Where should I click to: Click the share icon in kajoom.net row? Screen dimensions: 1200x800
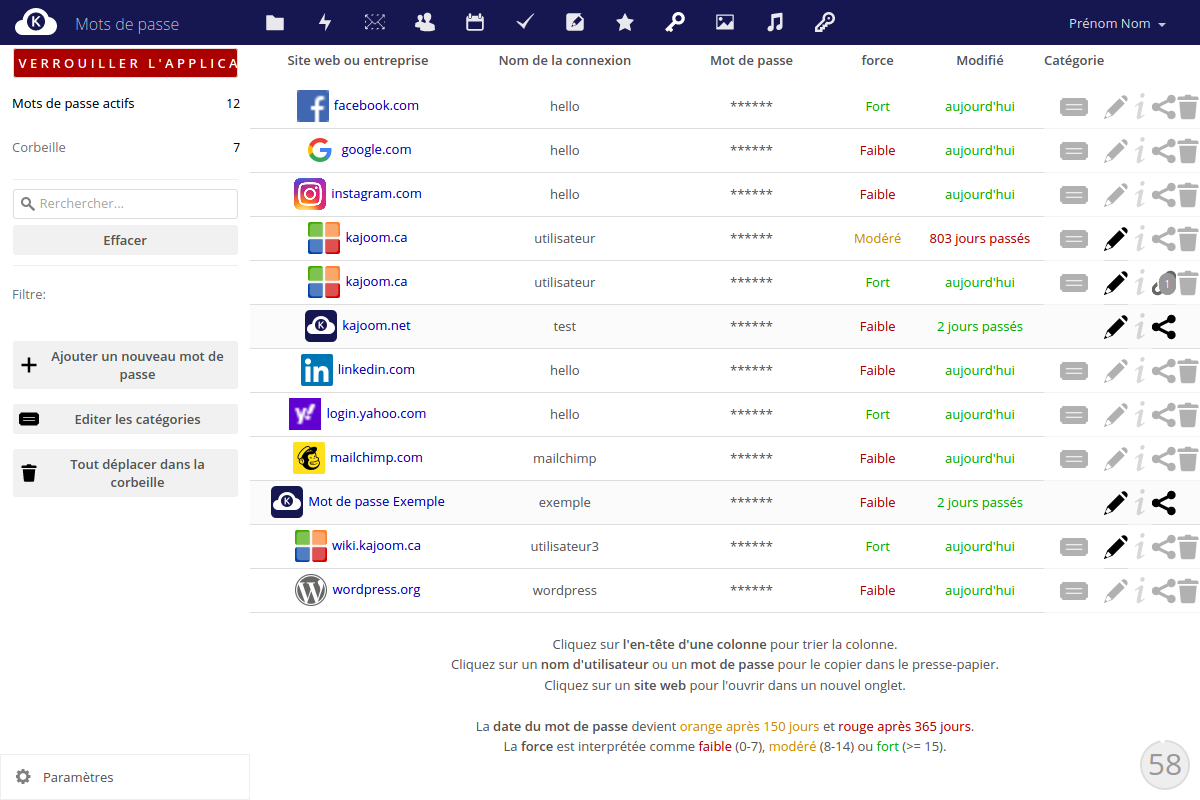[1163, 327]
